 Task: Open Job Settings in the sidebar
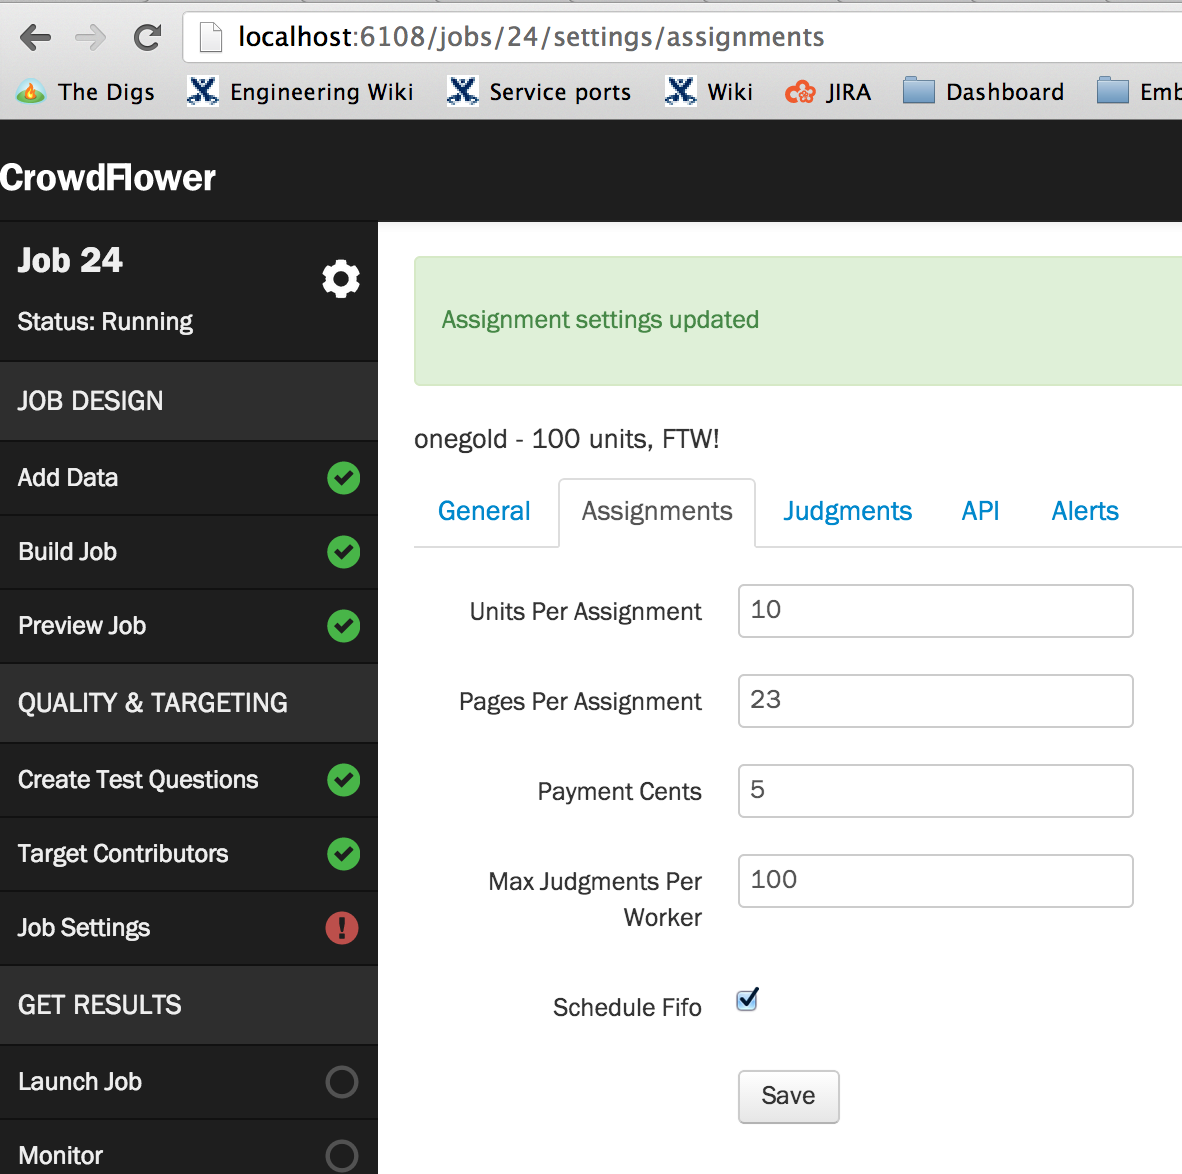[188, 928]
